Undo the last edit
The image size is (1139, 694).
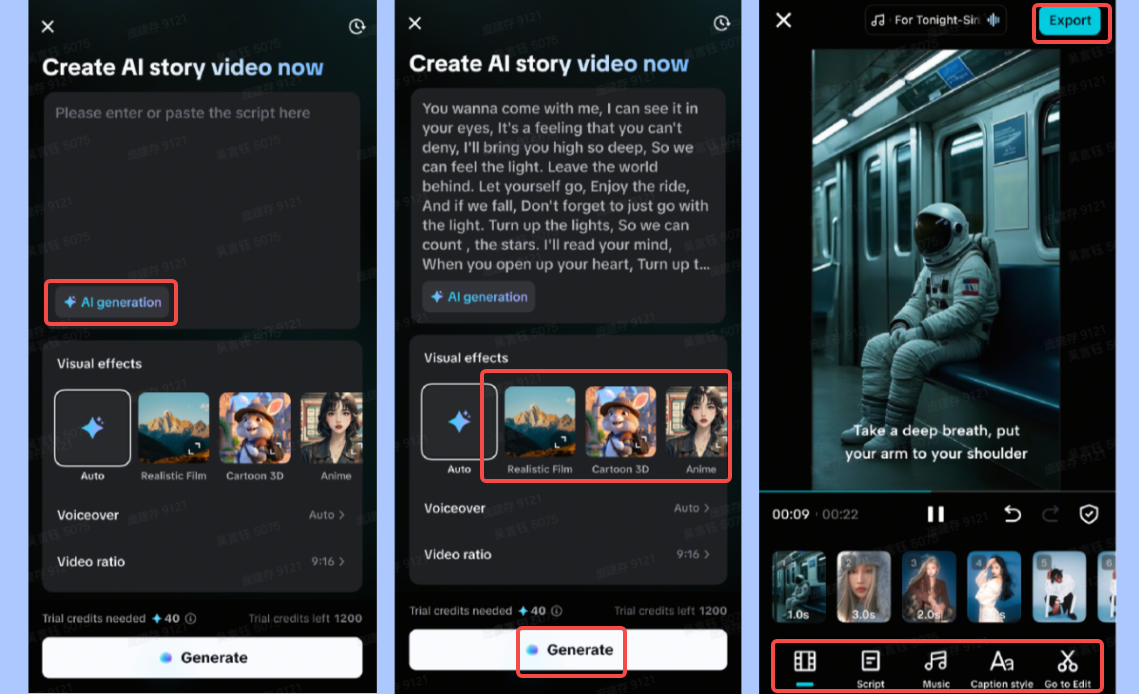[1012, 515]
